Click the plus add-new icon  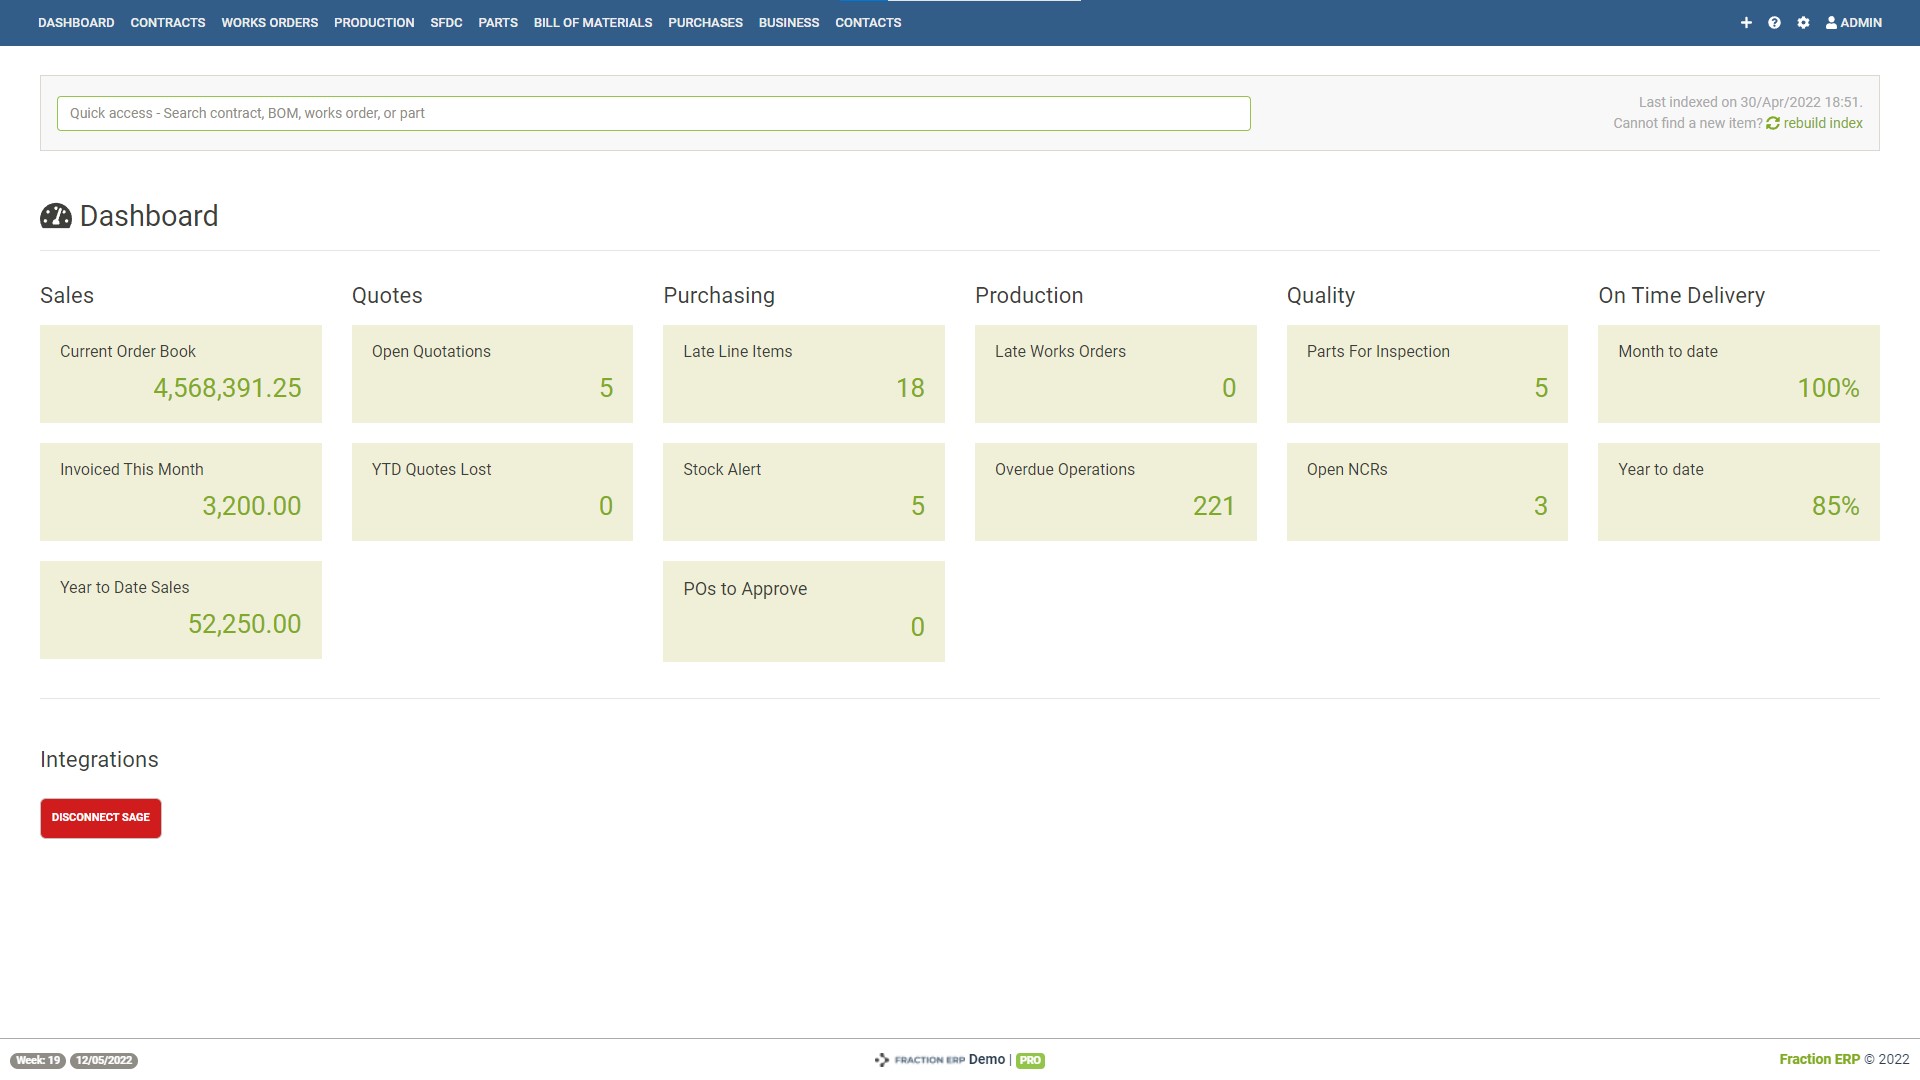[x=1746, y=22]
